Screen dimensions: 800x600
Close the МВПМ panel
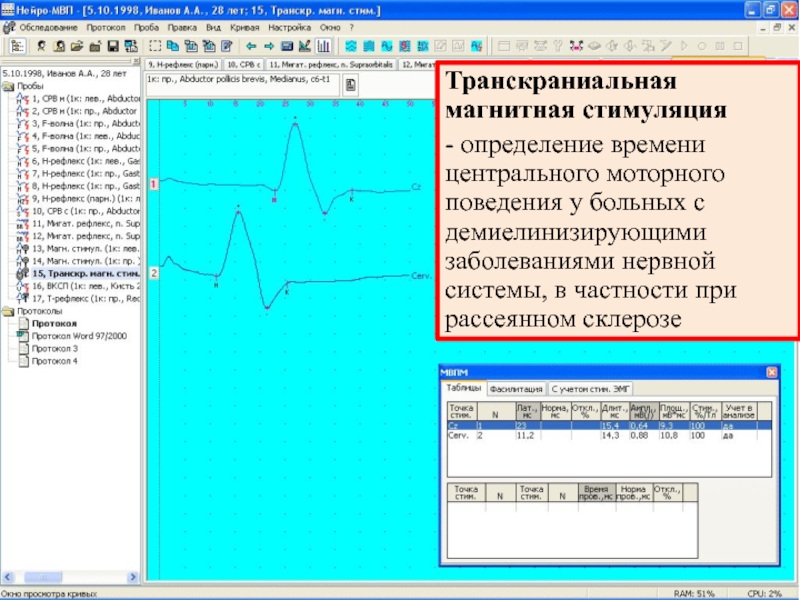point(770,371)
